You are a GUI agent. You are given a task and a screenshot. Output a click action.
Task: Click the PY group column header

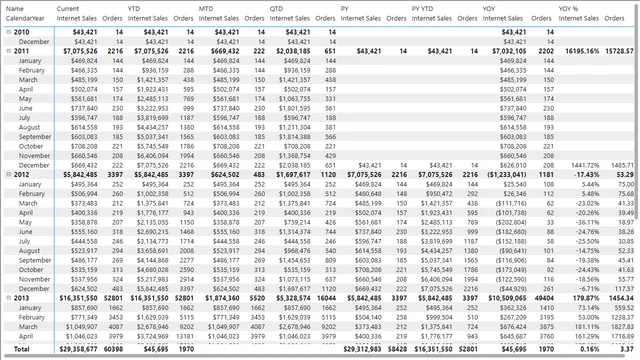point(344,9)
